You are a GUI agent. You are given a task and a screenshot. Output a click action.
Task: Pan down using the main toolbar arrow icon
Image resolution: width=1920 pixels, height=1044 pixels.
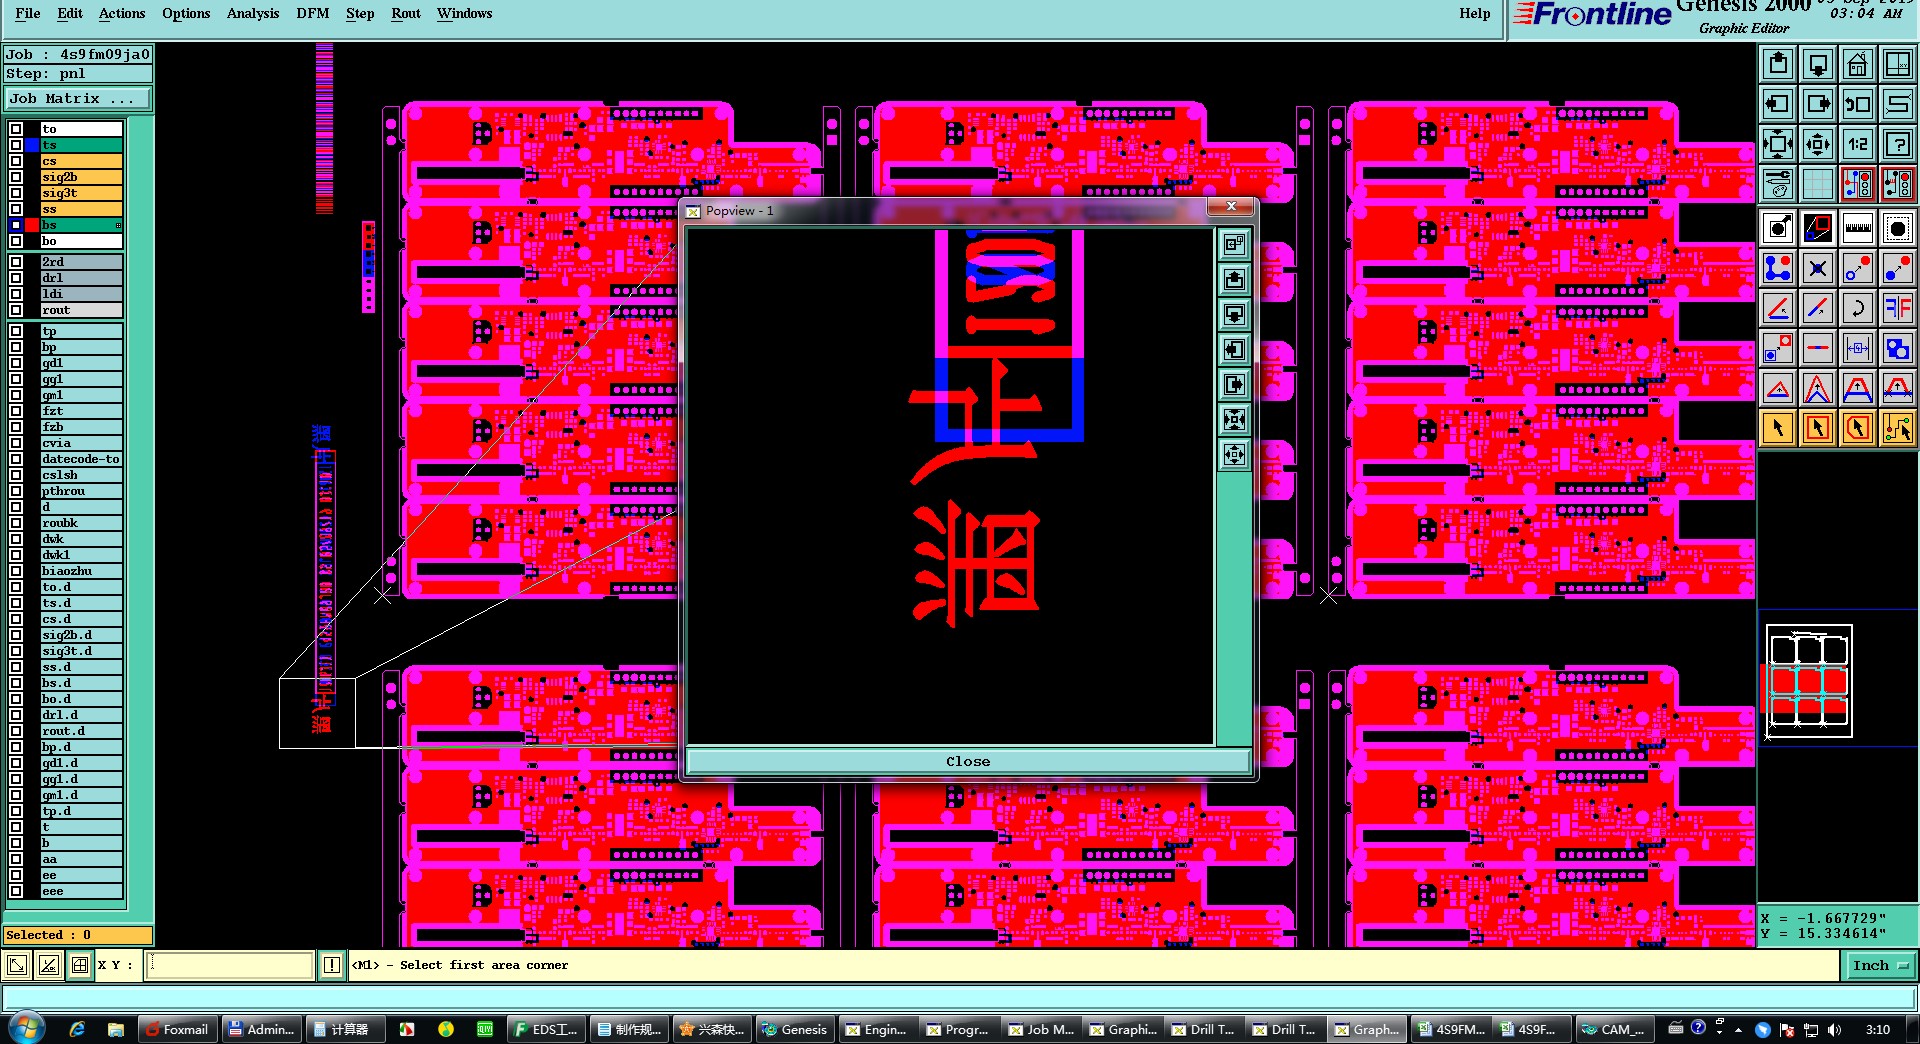(1817, 65)
